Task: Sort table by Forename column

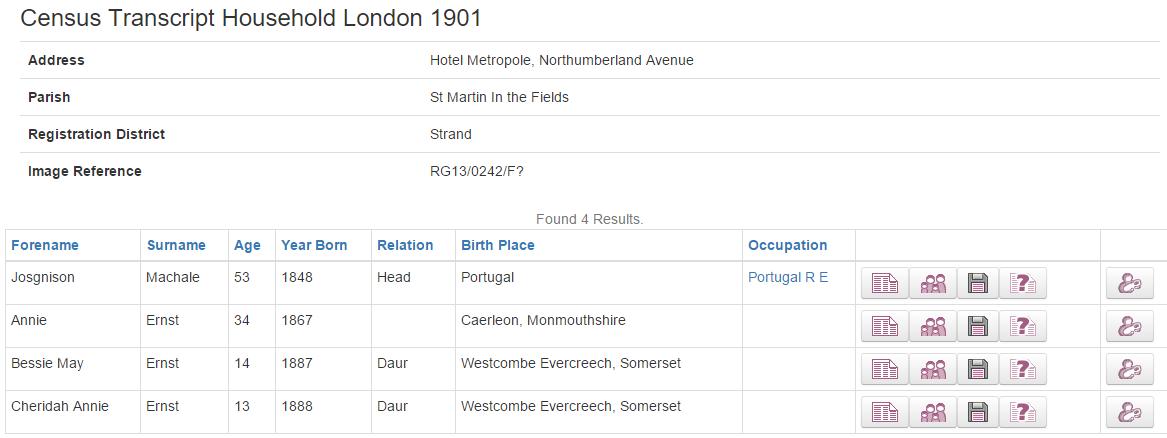Action: point(45,245)
